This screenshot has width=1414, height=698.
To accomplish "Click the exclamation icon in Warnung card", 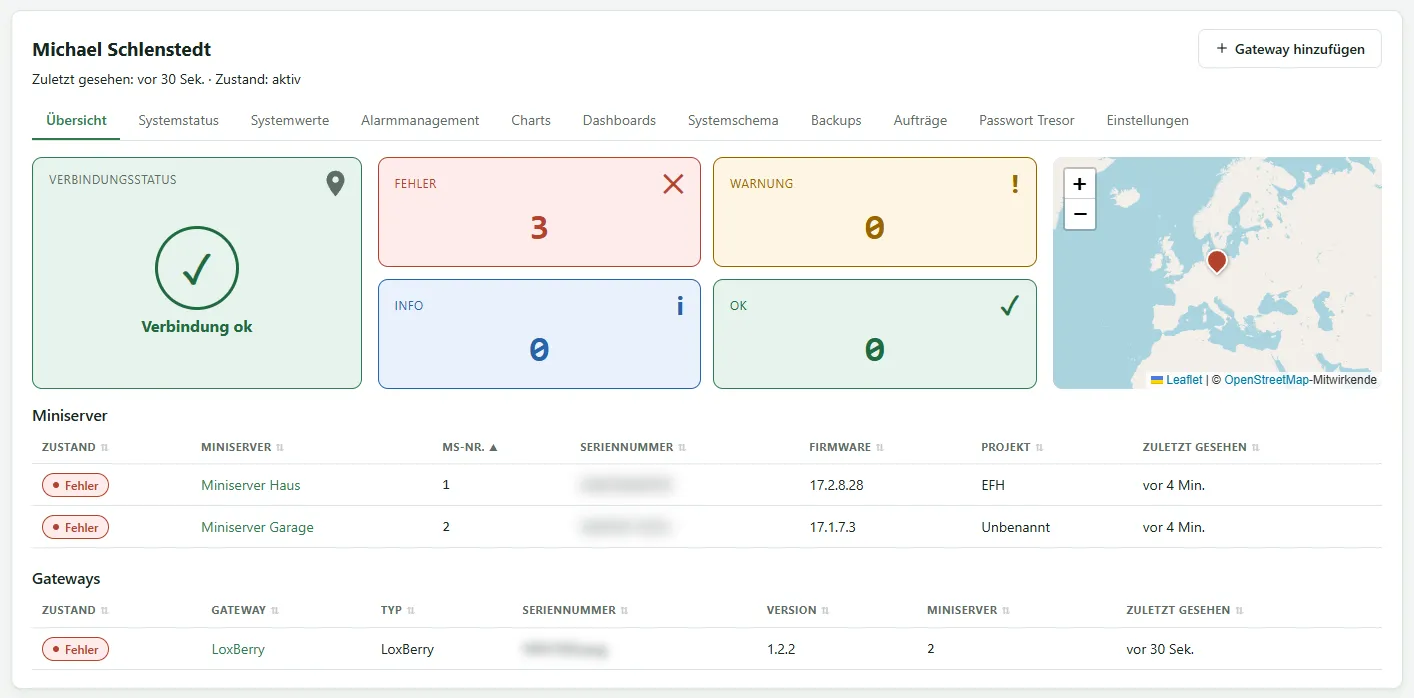I will [x=1015, y=183].
